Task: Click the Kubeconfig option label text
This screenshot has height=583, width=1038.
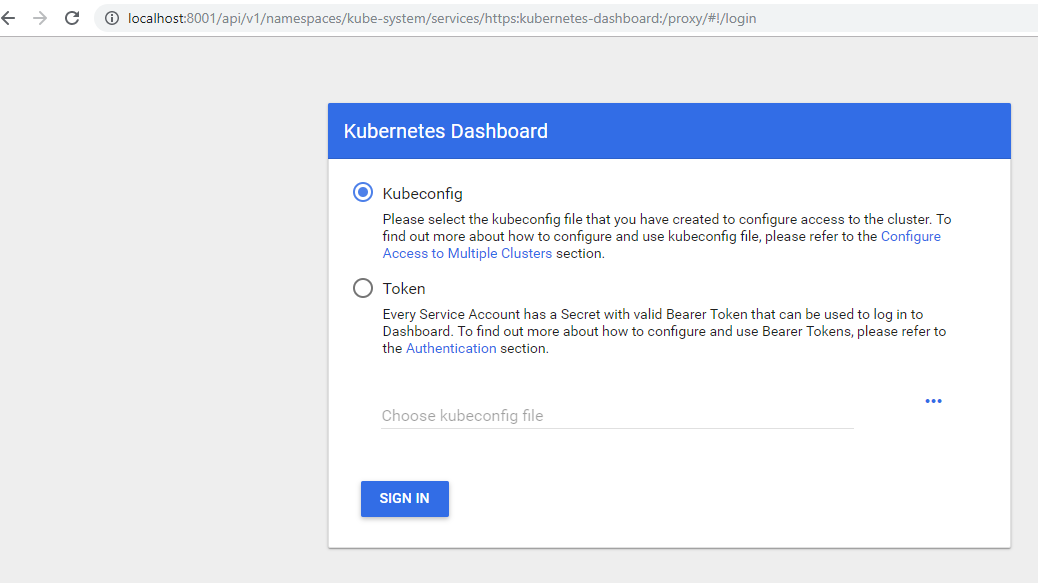Action: [x=422, y=194]
